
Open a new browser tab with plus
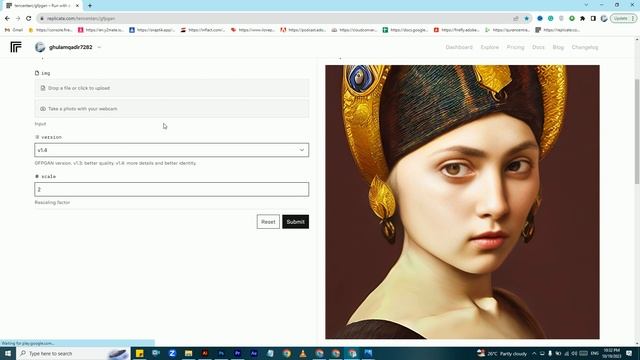90,6
